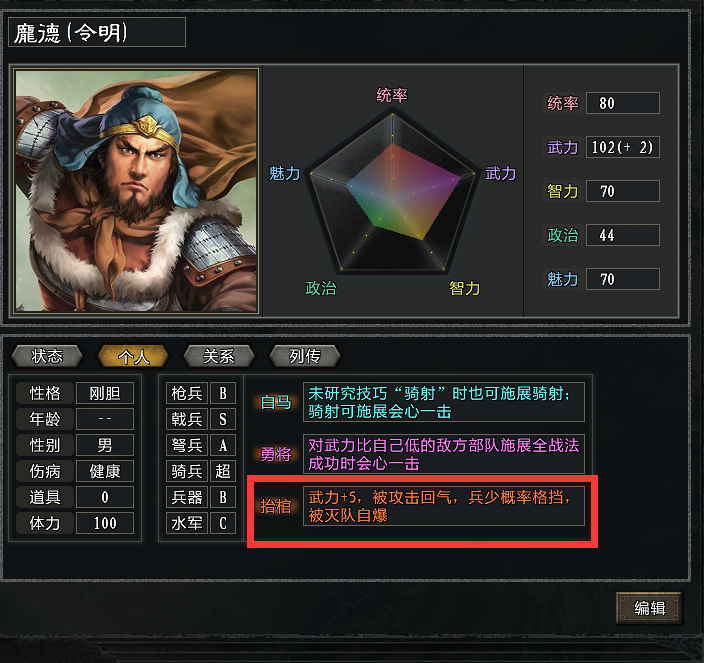Click the name field 龐德 (令明)
The image size is (704, 663).
pos(97,32)
